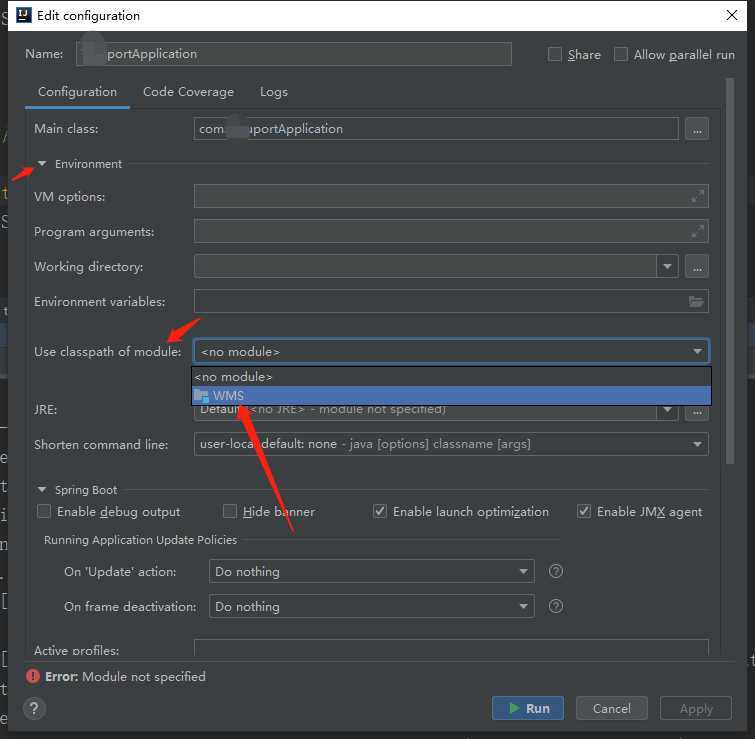Open the On frame deactivation dropdown
Viewport: 755px width, 739px height.
pyautogui.click(x=372, y=606)
